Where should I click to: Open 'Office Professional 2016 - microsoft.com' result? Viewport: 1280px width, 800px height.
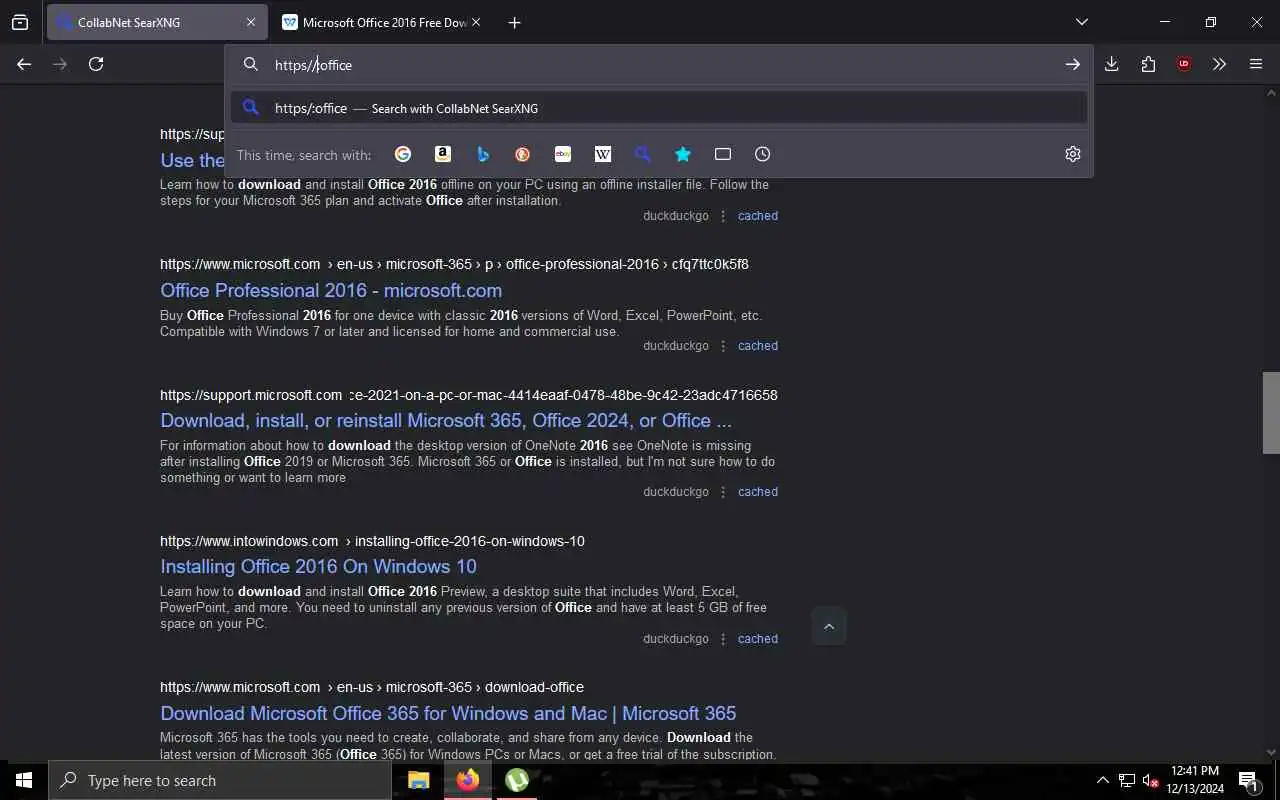[x=331, y=290]
